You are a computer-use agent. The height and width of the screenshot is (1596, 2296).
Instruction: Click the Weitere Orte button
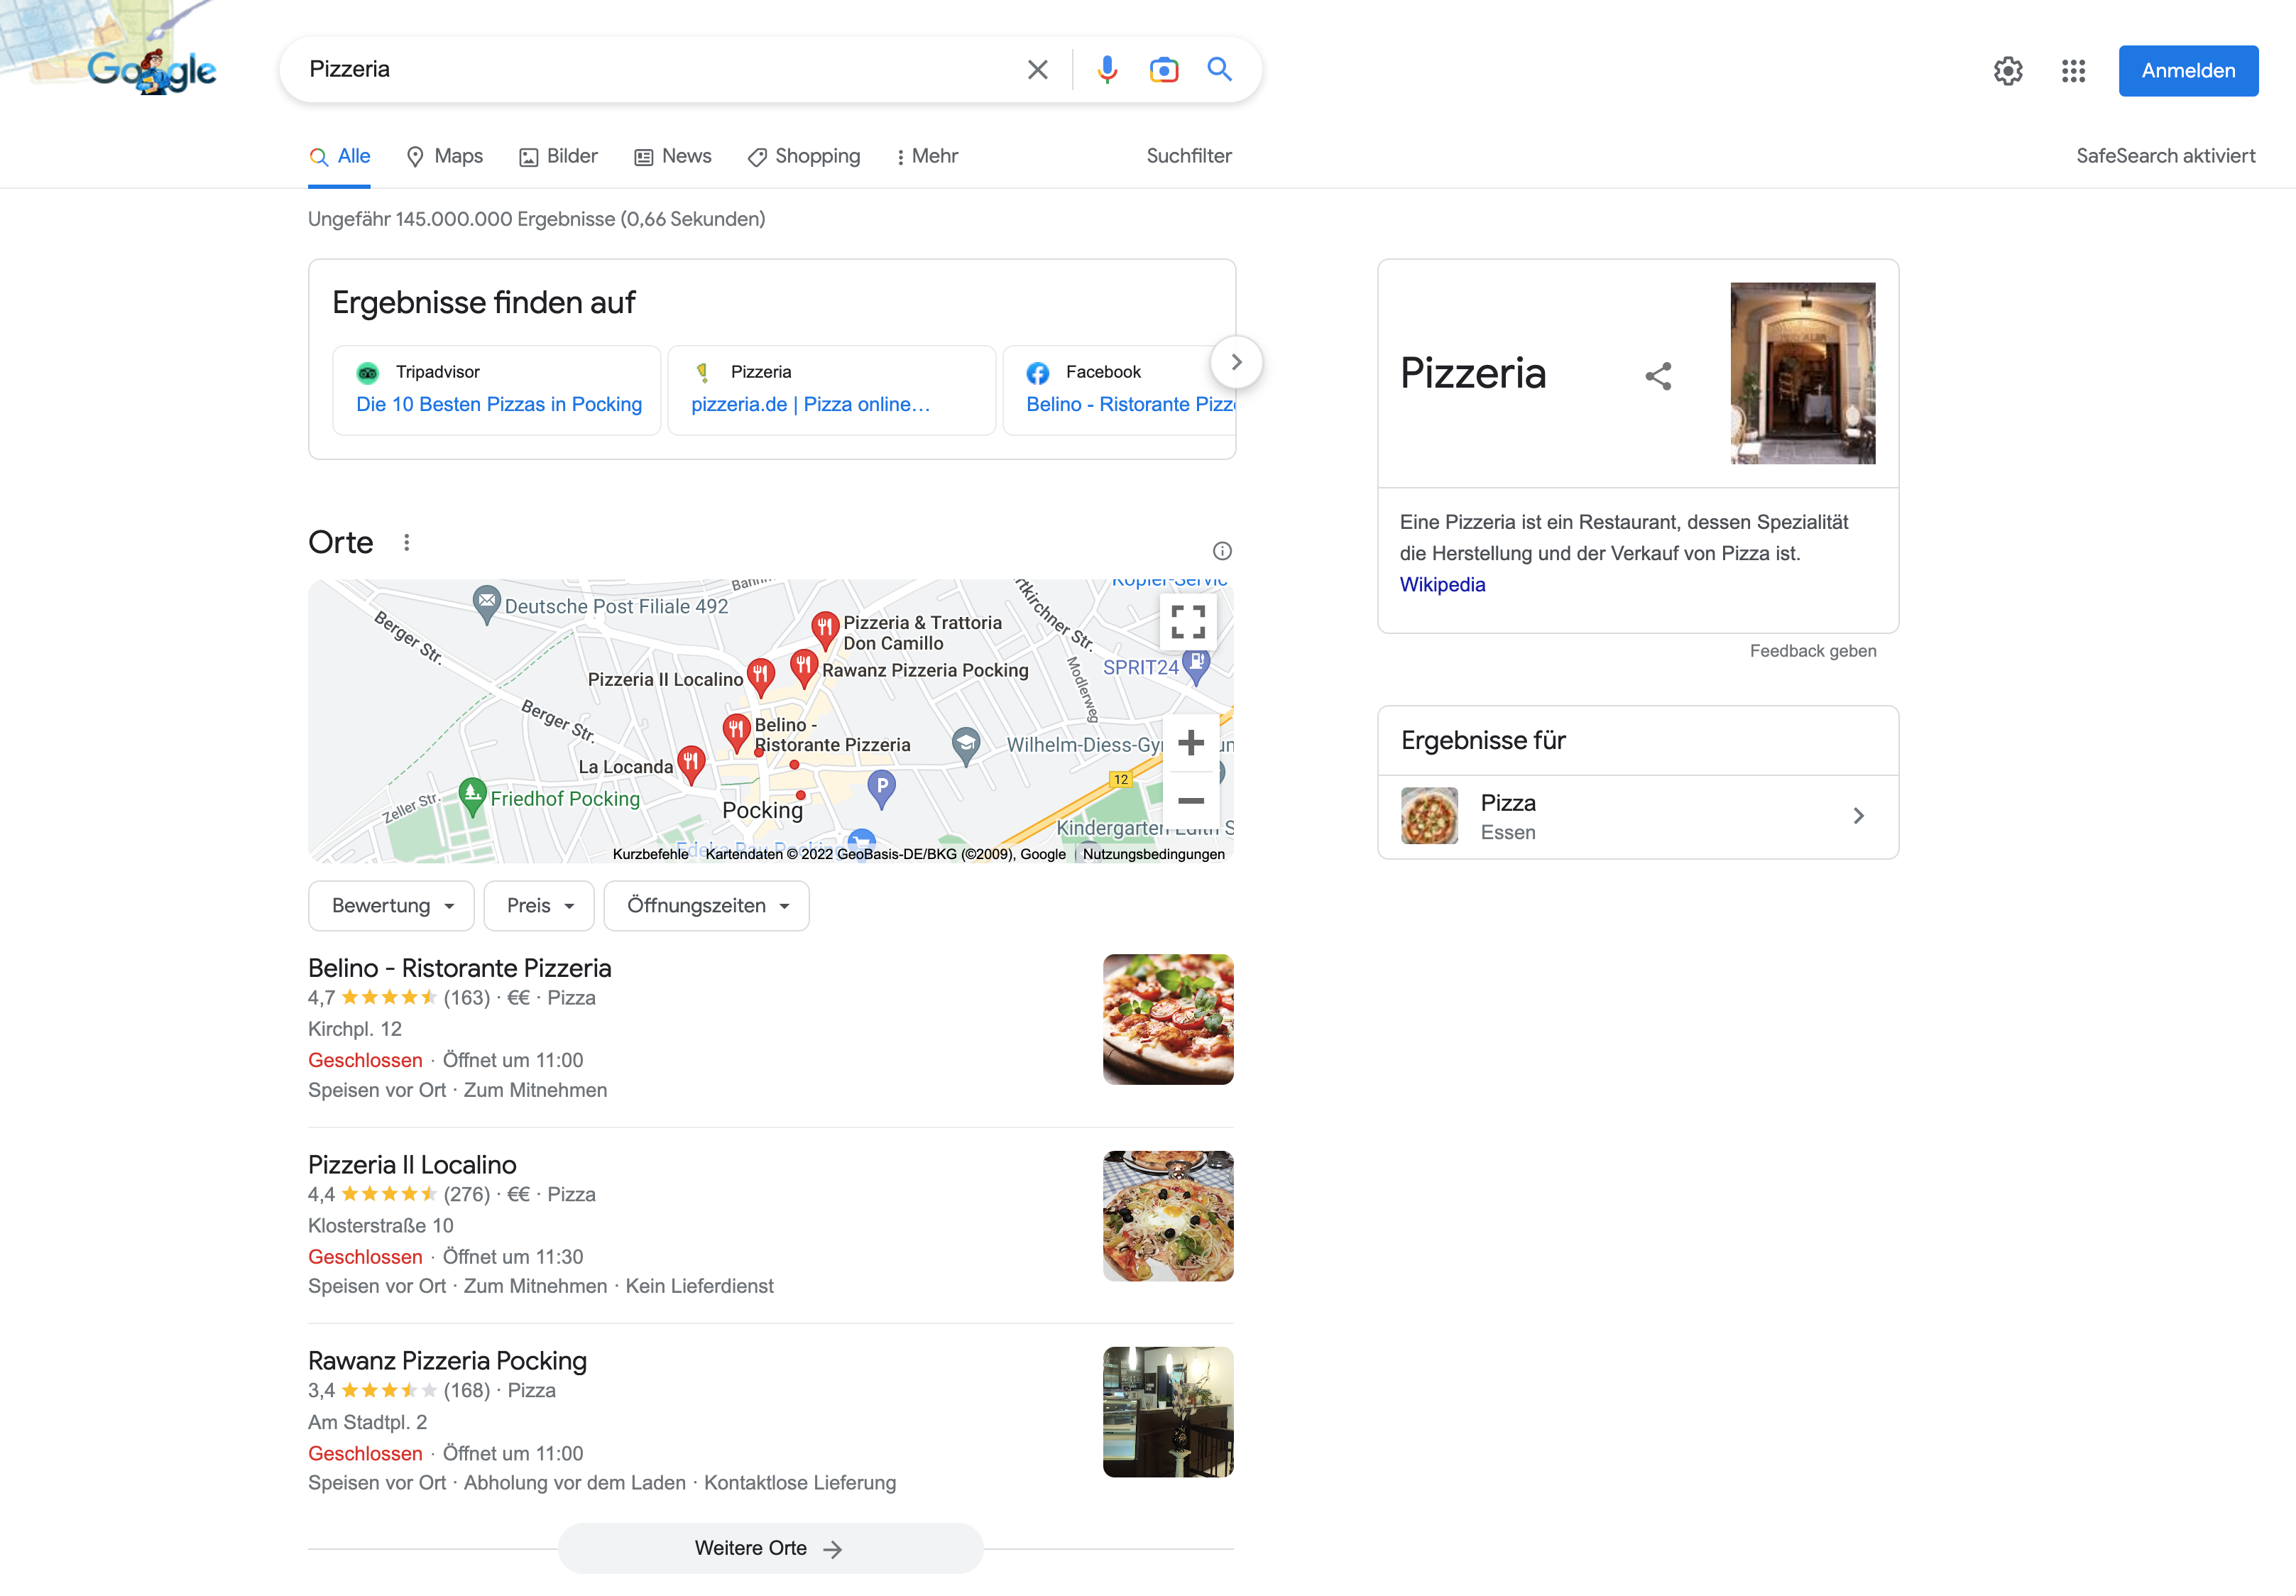pyautogui.click(x=770, y=1548)
